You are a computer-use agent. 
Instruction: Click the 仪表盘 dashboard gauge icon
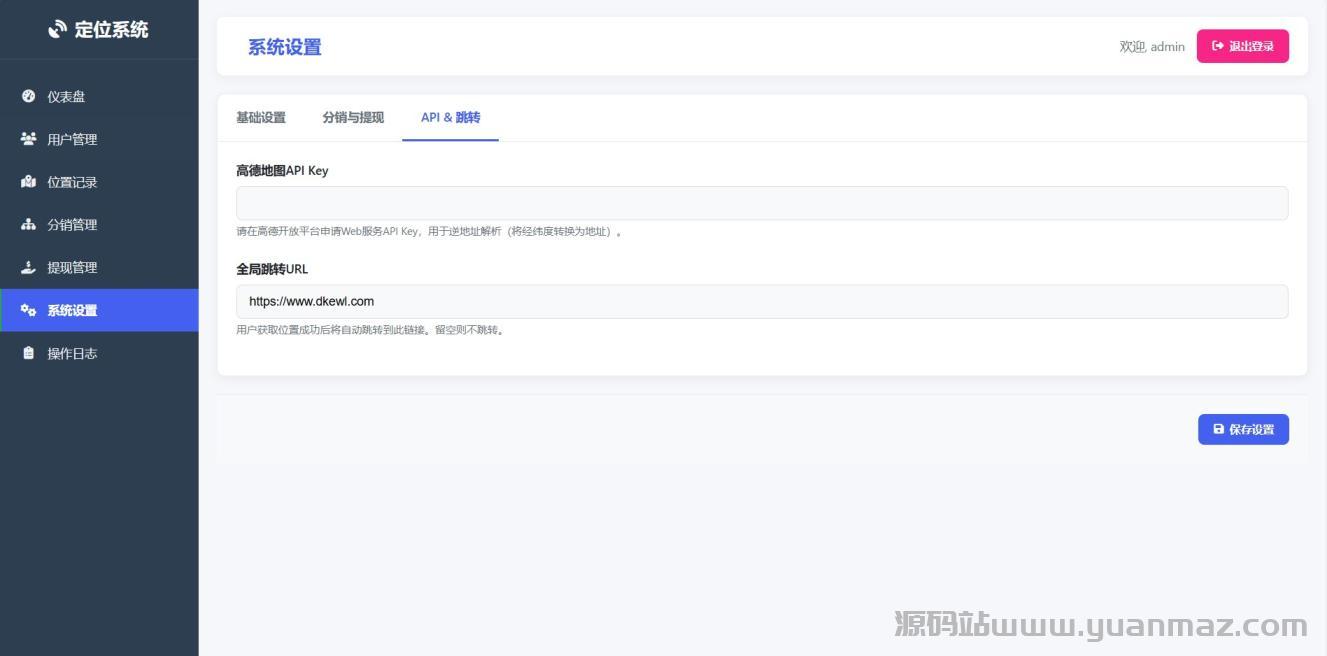[x=28, y=96]
